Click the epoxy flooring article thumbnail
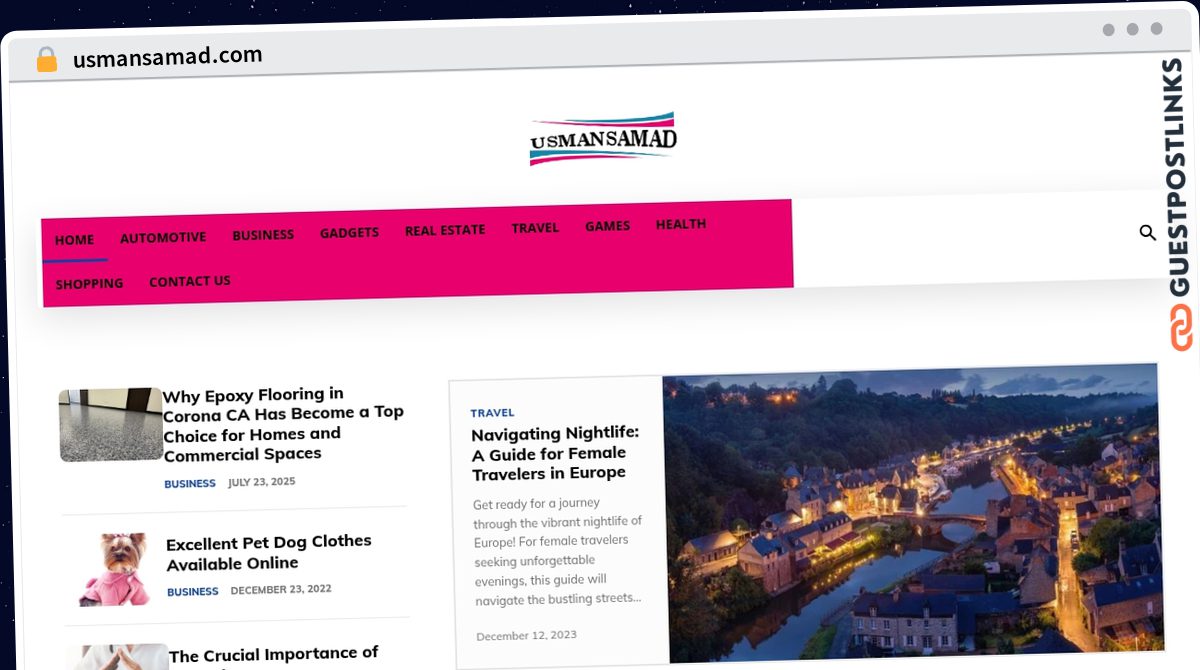 pos(110,424)
